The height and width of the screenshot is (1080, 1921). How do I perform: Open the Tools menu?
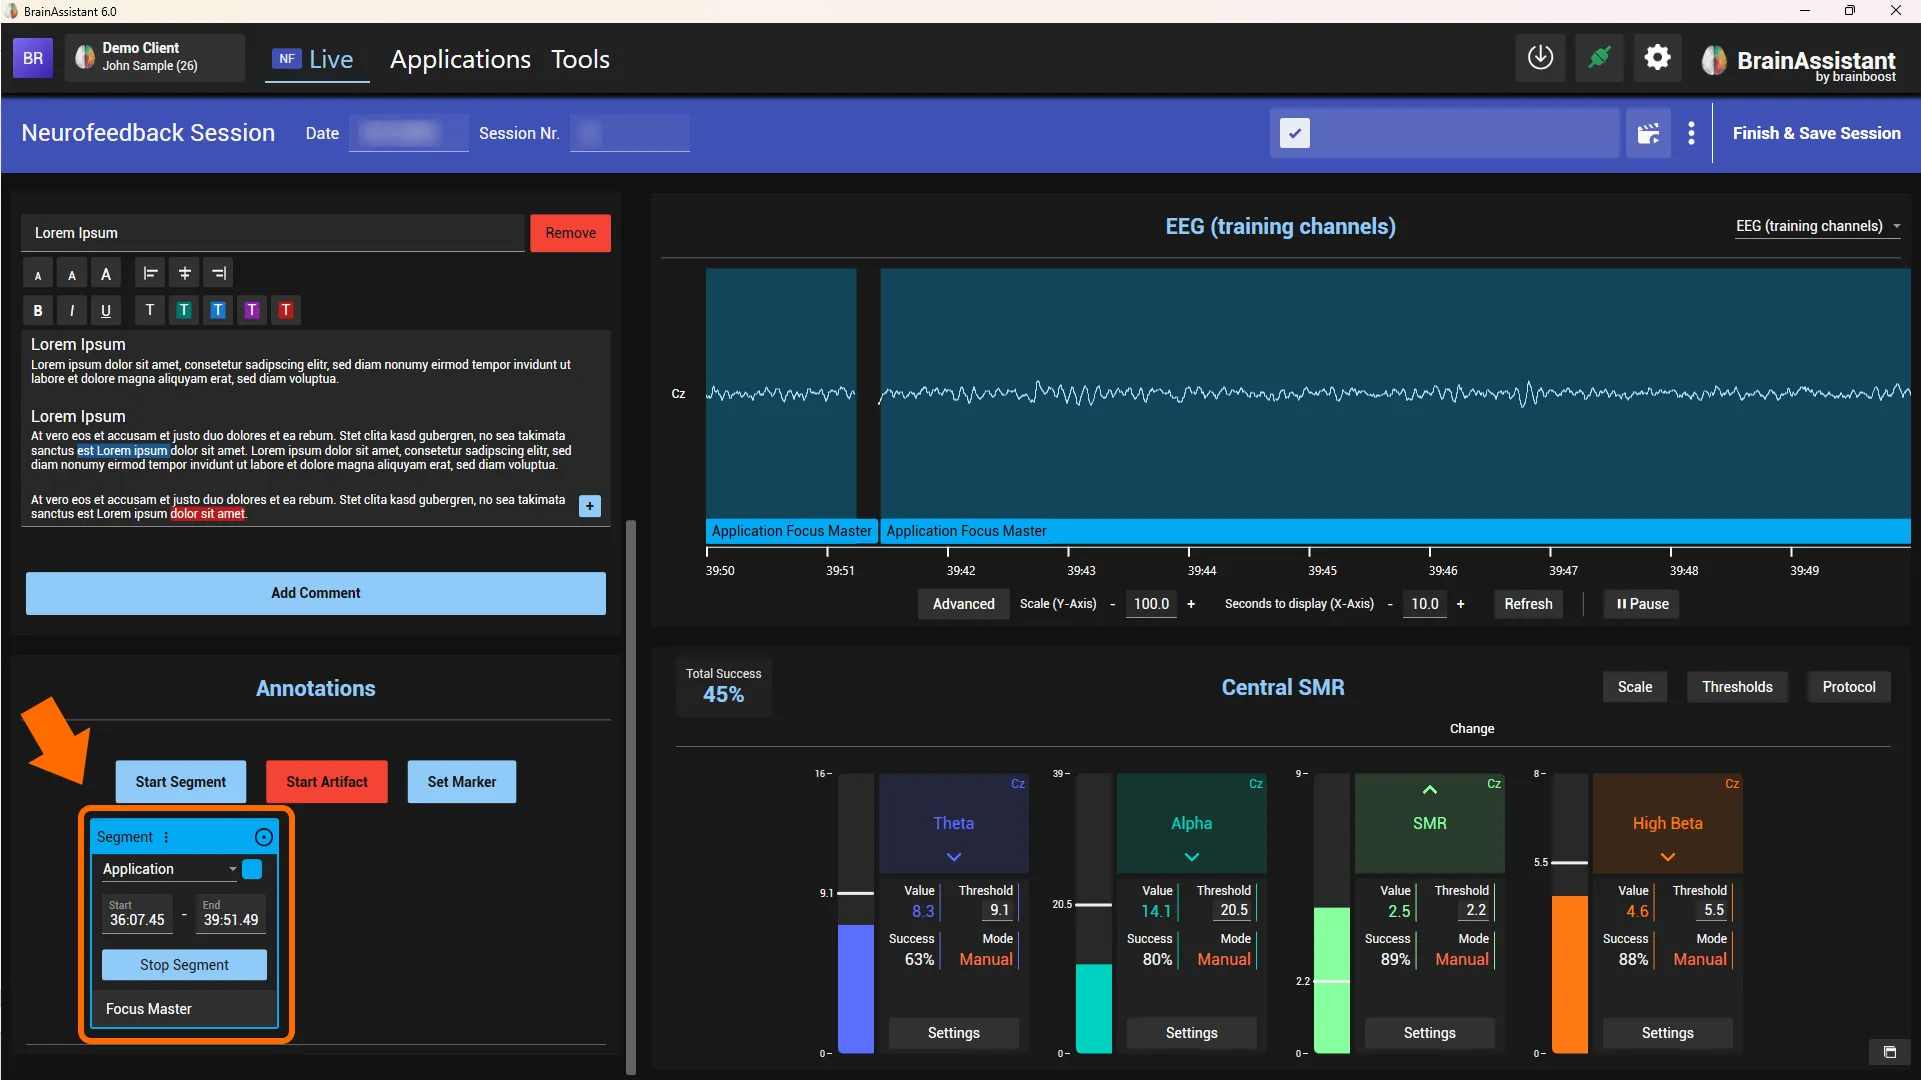580,59
